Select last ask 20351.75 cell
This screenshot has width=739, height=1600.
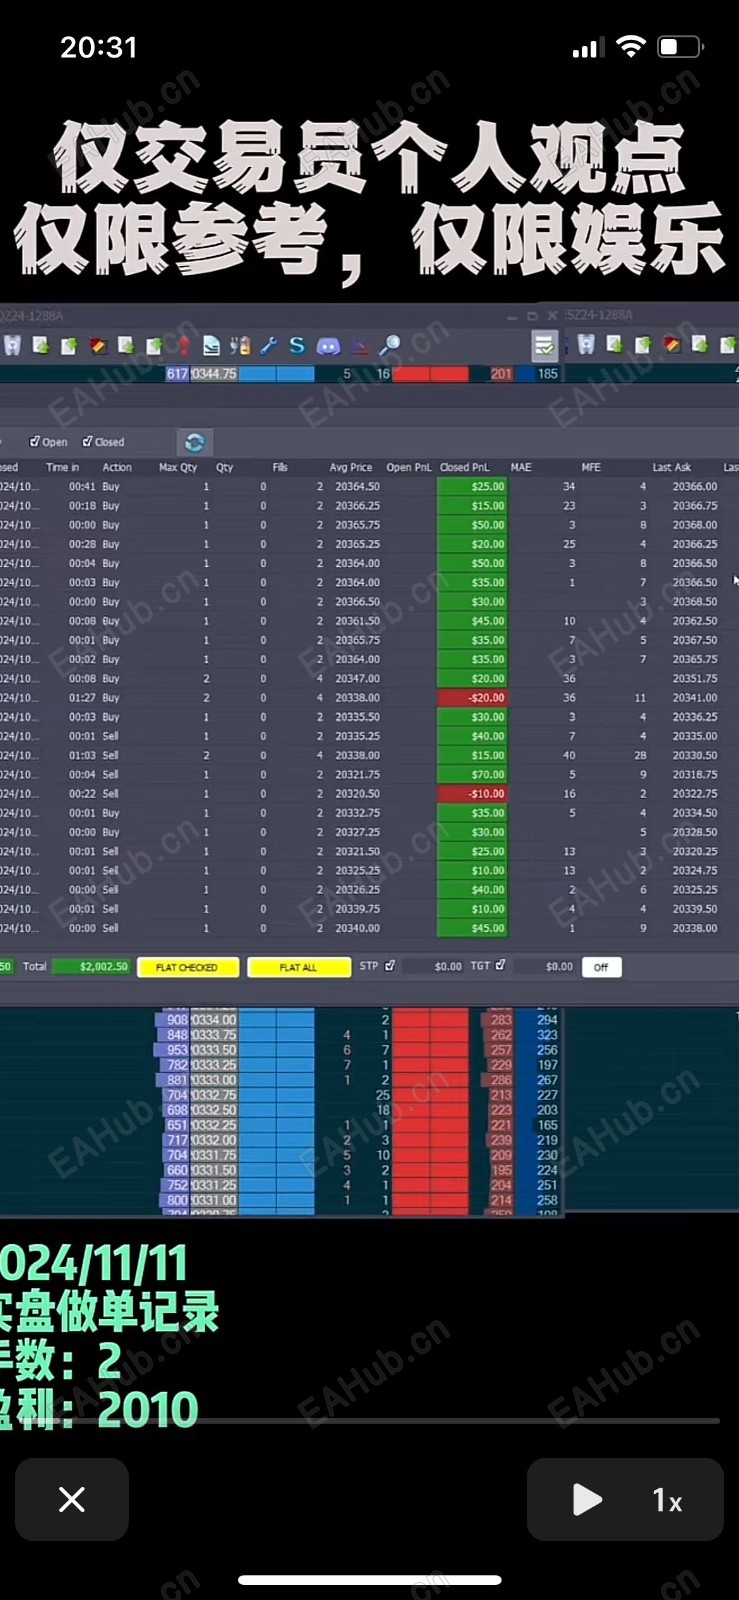coord(694,679)
